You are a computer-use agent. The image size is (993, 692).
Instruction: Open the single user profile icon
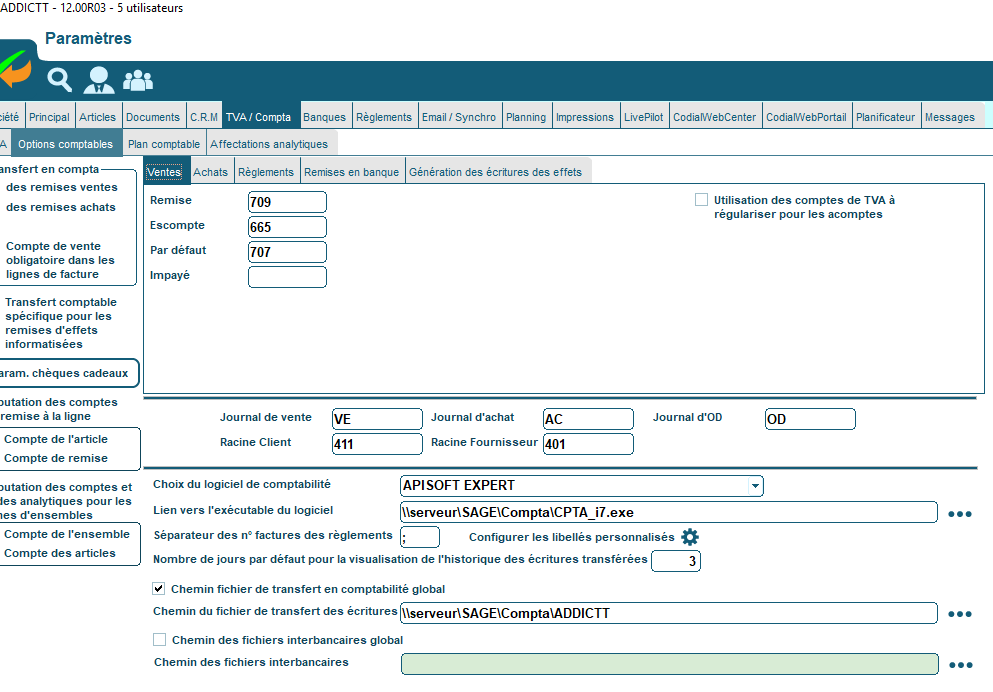[x=99, y=79]
